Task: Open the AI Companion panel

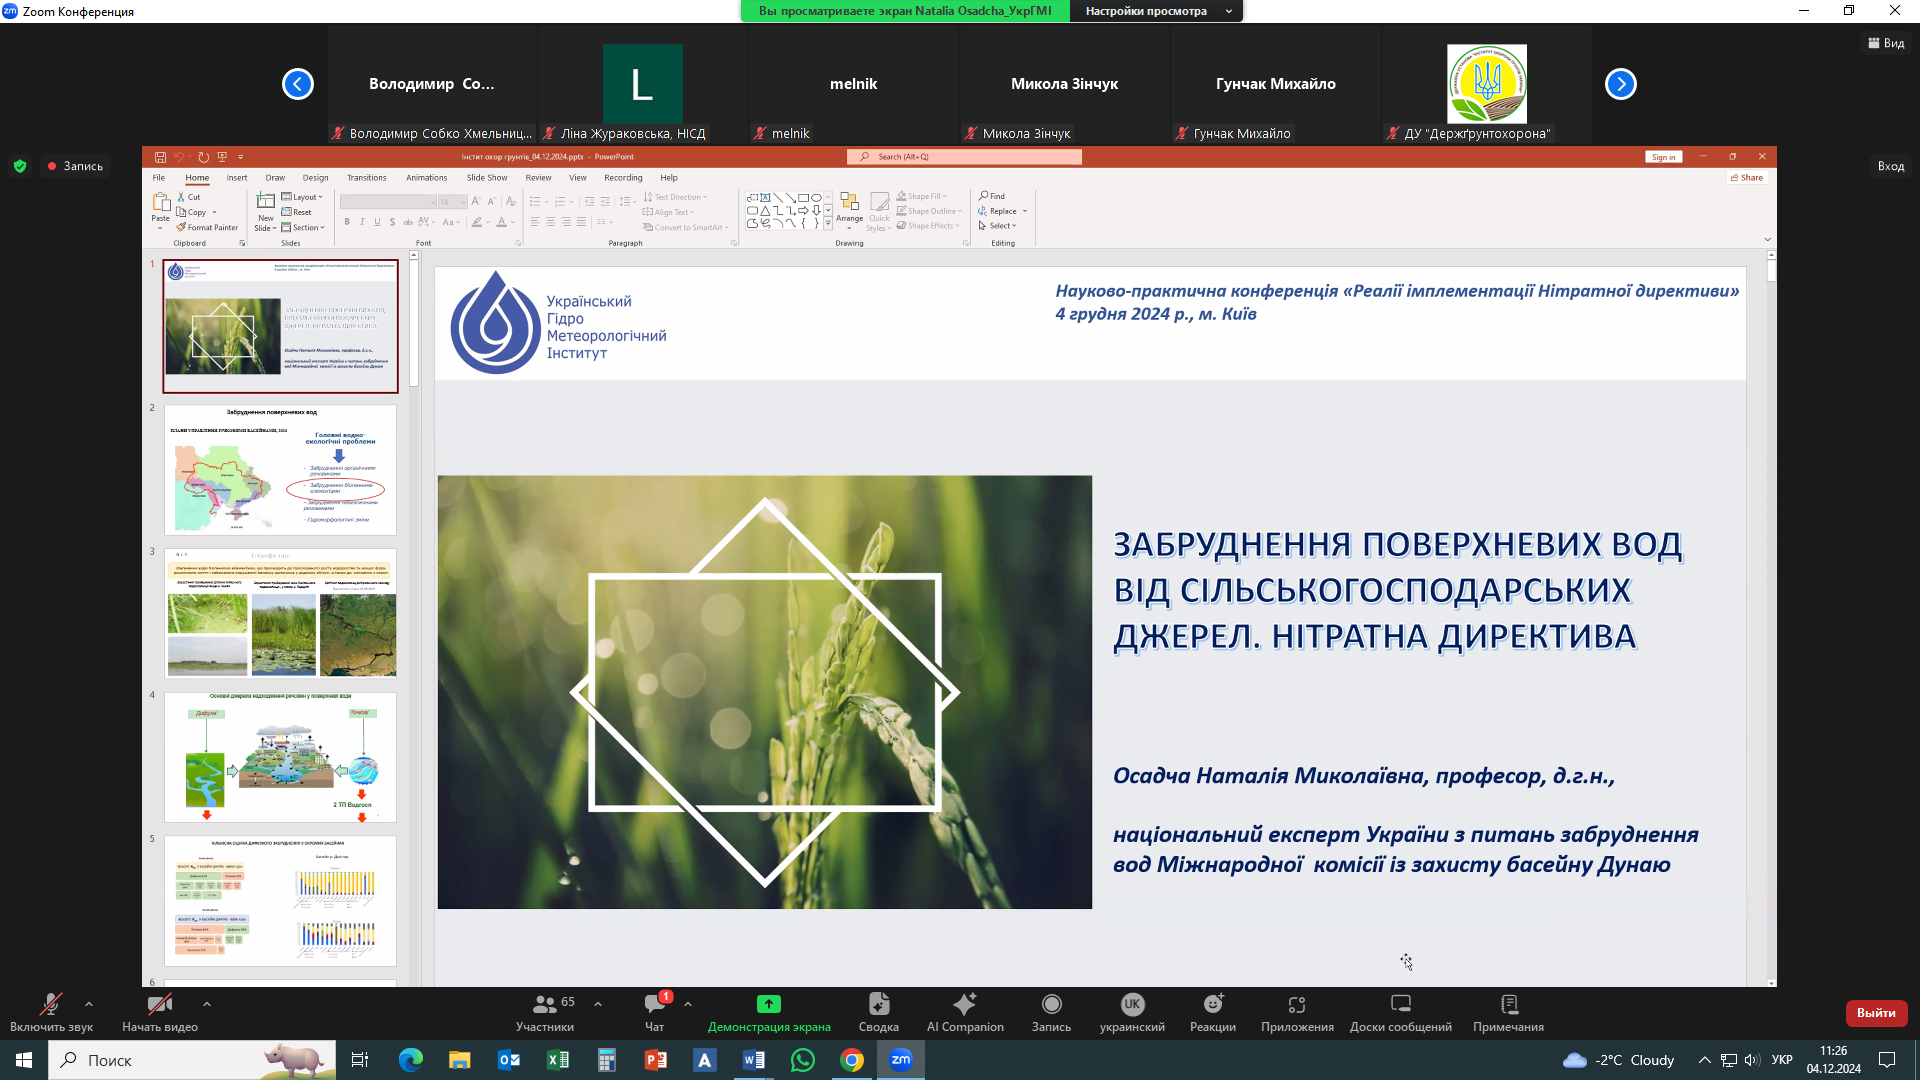Action: [964, 1004]
